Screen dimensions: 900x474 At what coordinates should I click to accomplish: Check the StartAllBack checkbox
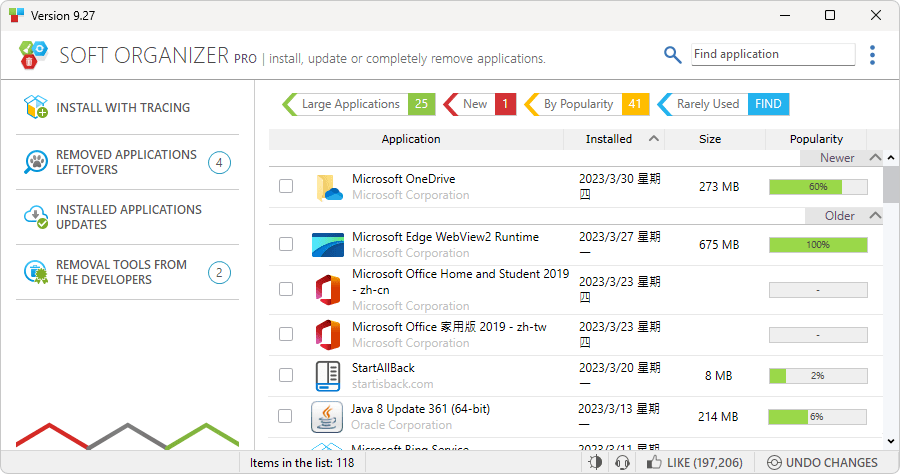[286, 375]
